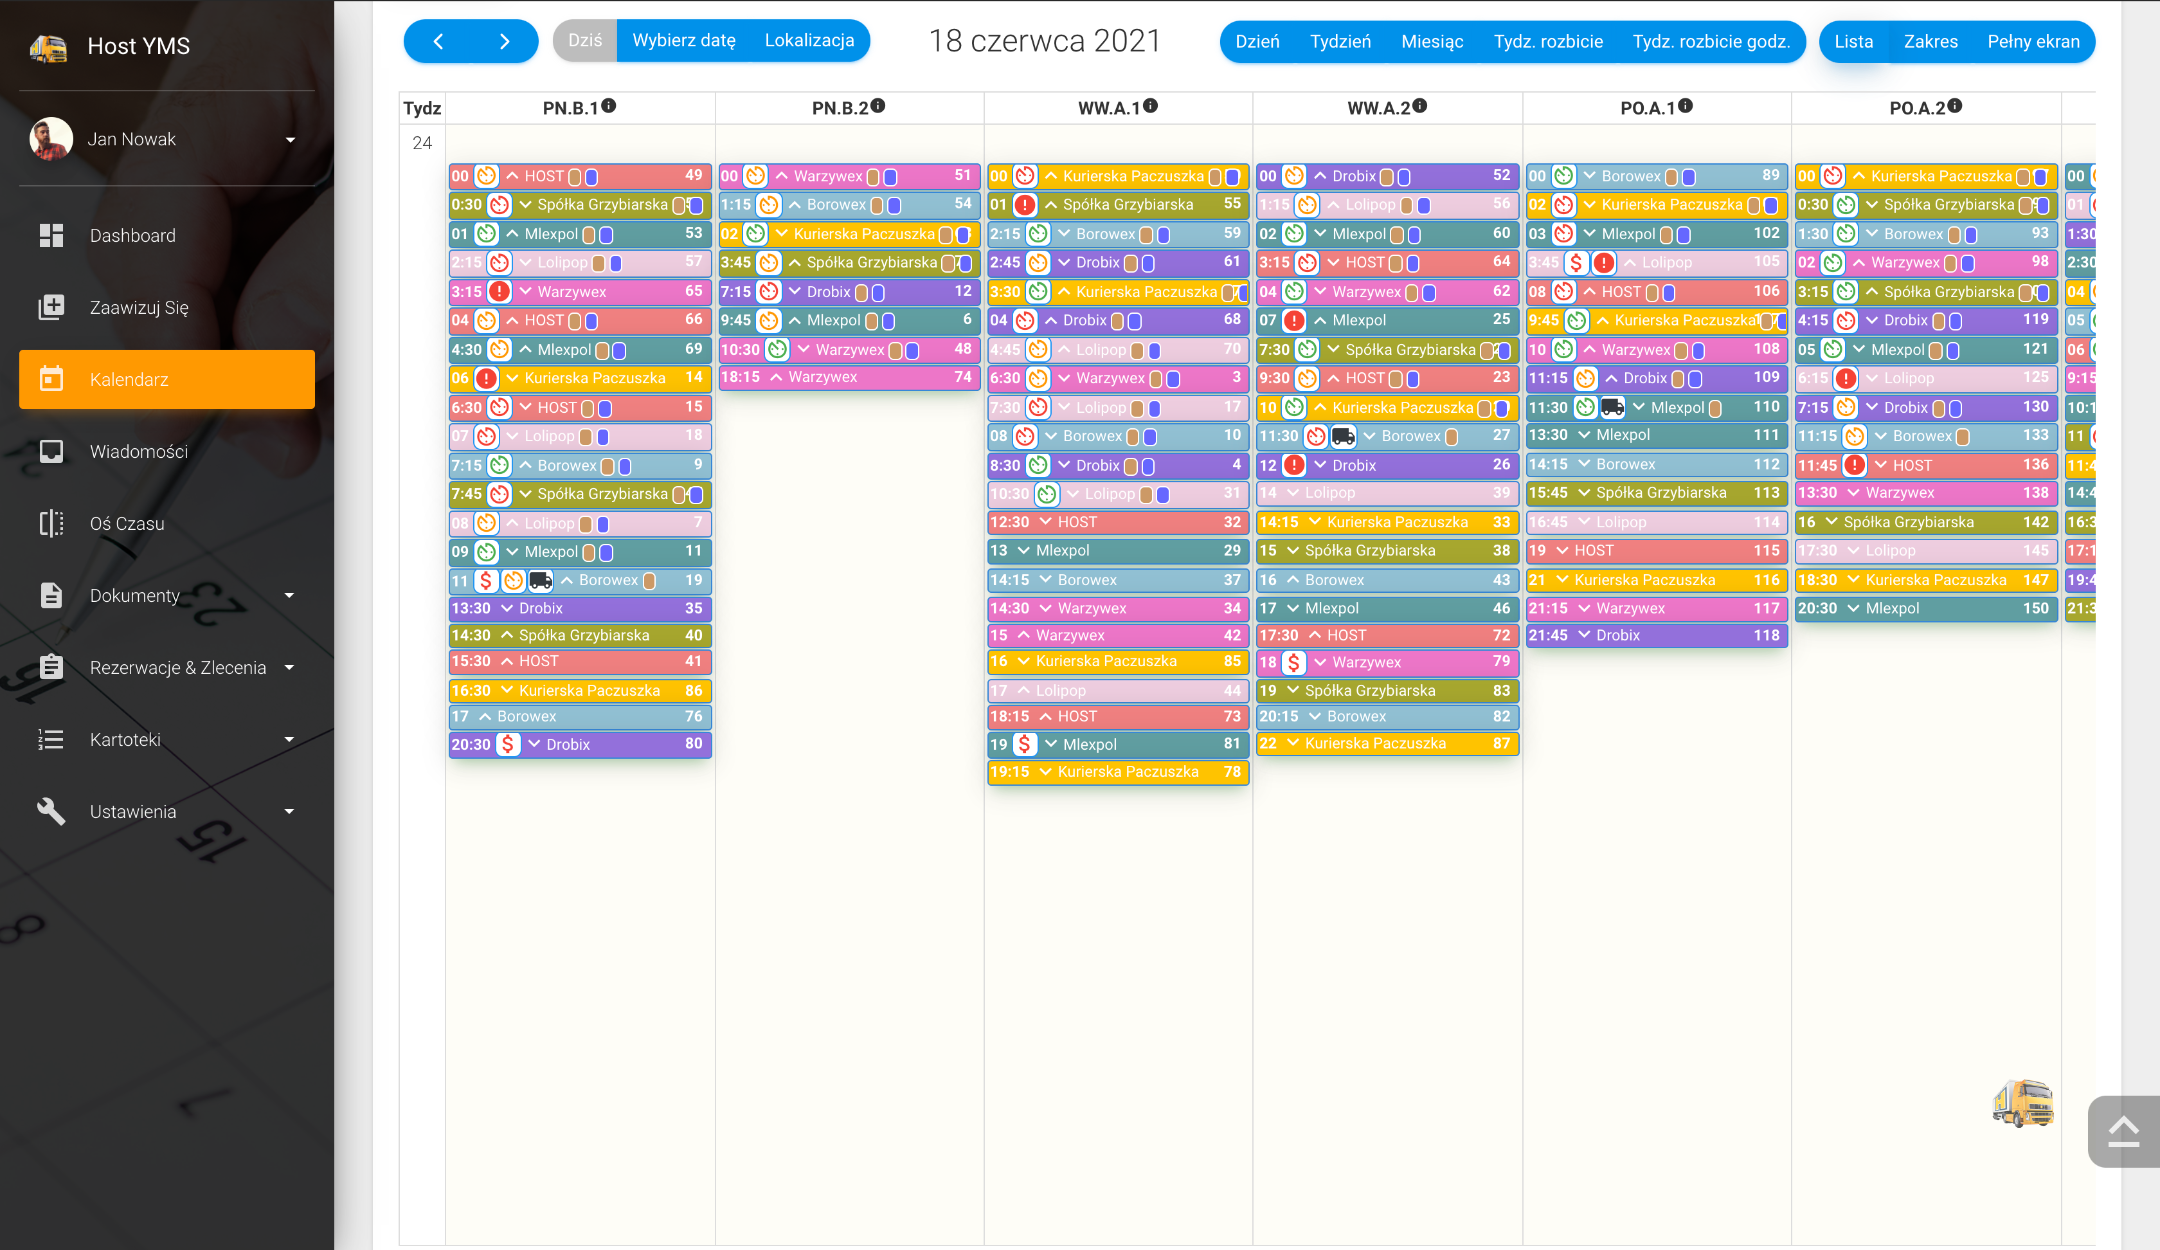Image resolution: width=2160 pixels, height=1250 pixels.
Task: Switch to Tydzień calendar view
Action: pyautogui.click(x=1340, y=42)
